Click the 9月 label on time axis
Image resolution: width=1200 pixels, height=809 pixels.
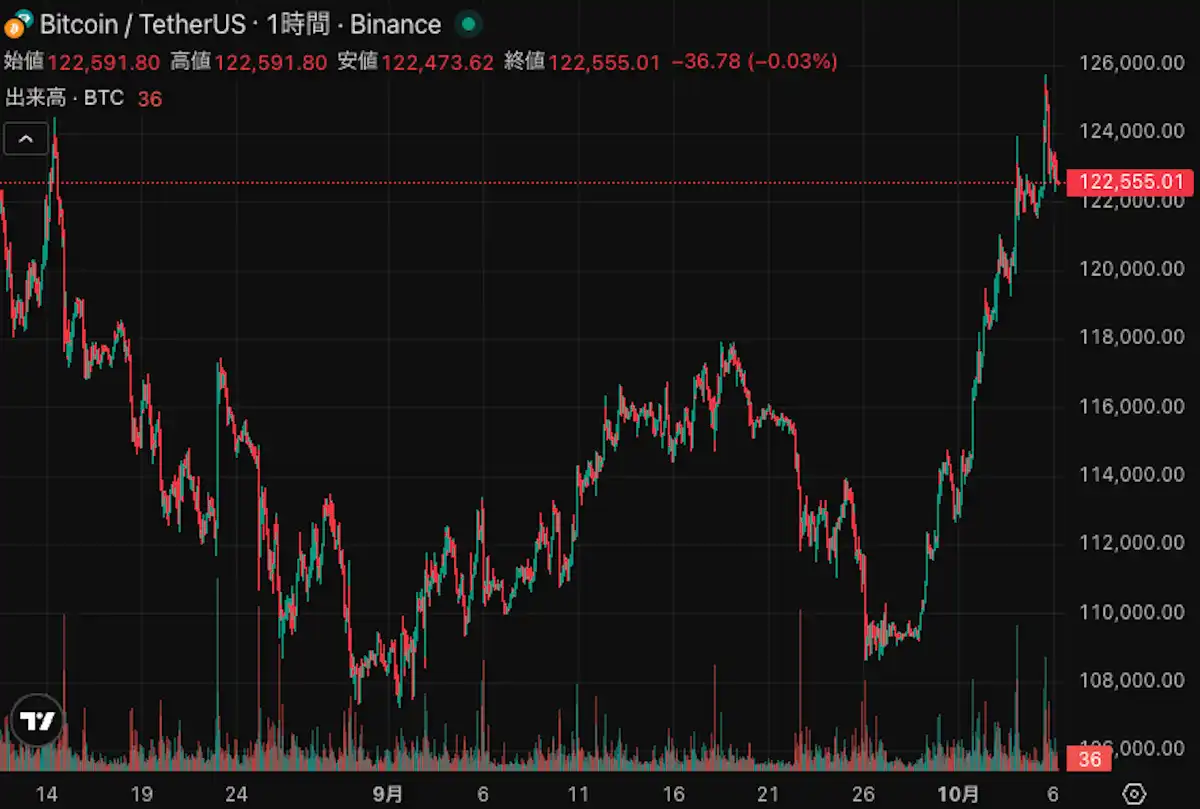point(388,794)
